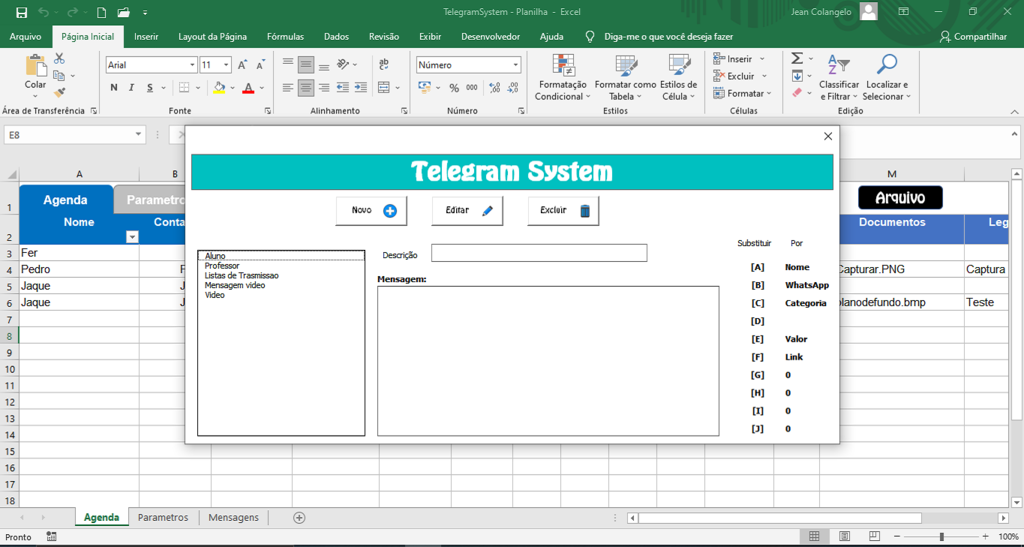
Task: Click merge and center icon
Action: [x=384, y=87]
